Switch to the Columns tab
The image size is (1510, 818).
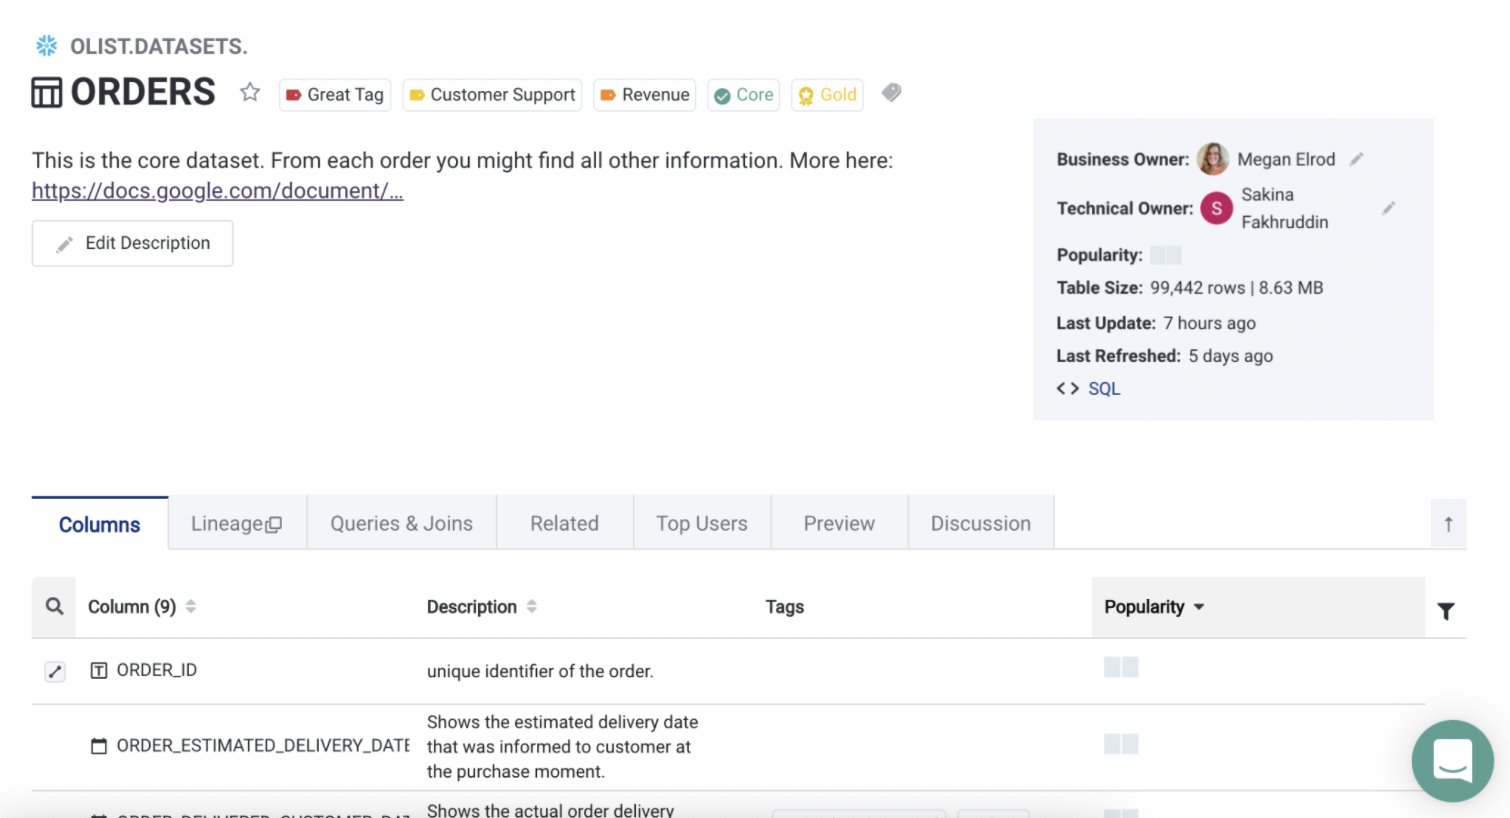pyautogui.click(x=100, y=524)
